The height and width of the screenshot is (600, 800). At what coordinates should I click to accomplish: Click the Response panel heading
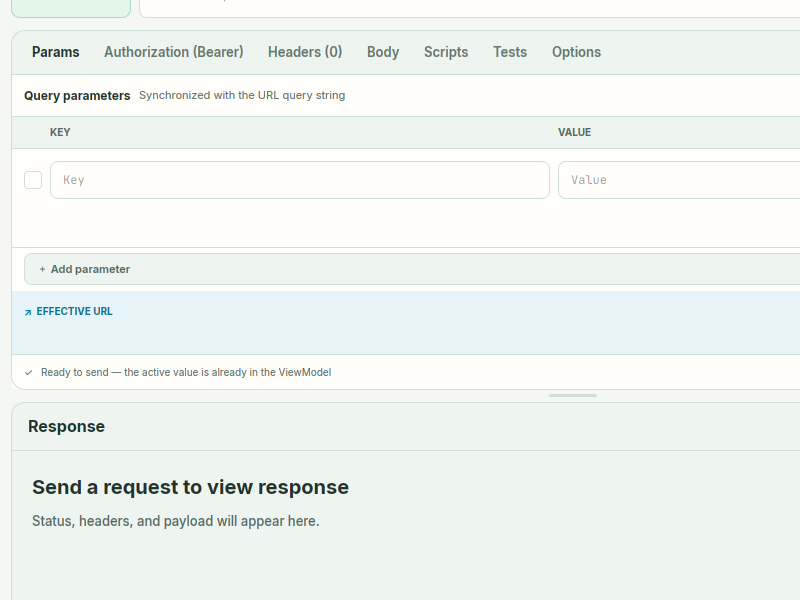pyautogui.click(x=66, y=427)
